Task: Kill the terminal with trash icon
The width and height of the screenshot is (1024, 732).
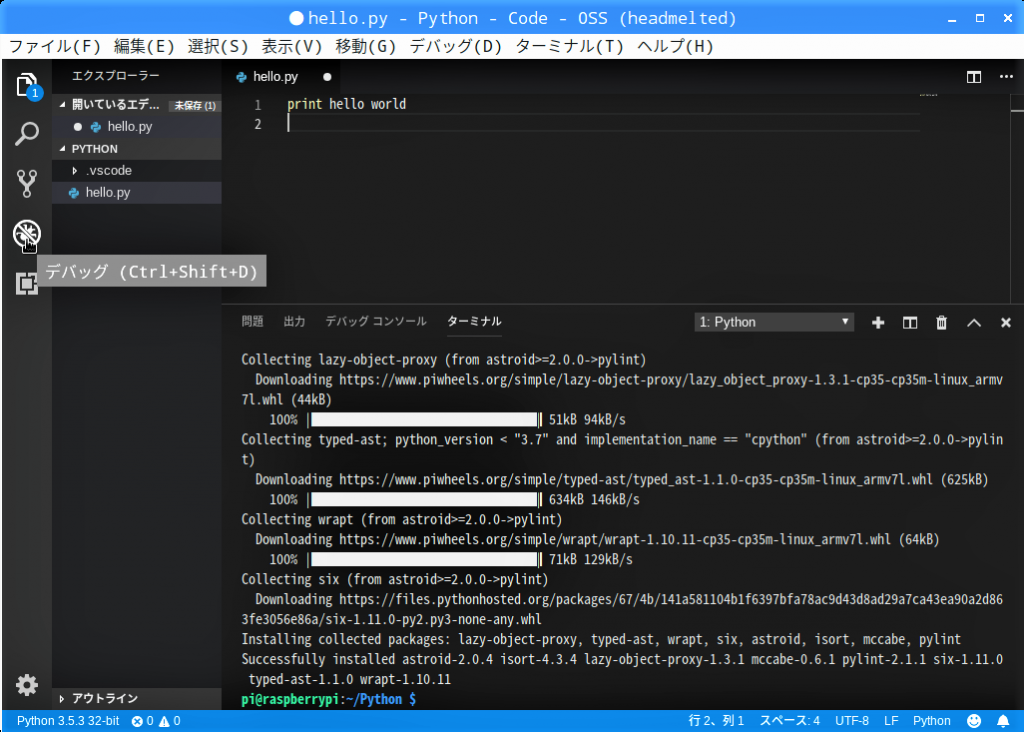Action: point(942,323)
